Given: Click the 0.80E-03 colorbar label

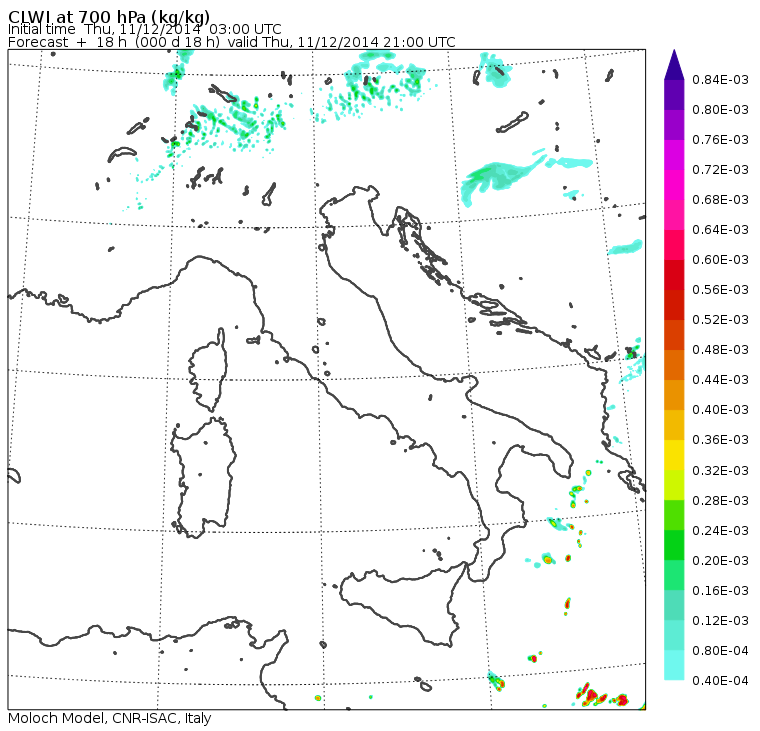Looking at the screenshot, I should (720, 110).
